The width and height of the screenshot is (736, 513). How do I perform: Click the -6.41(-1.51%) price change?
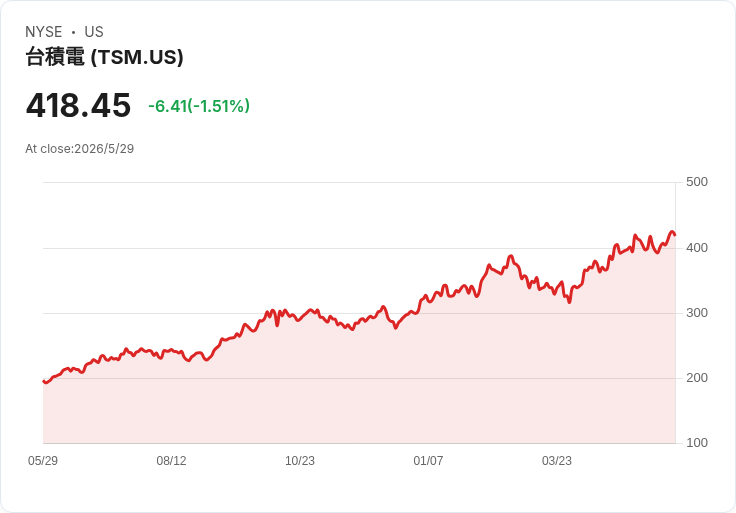(x=199, y=106)
